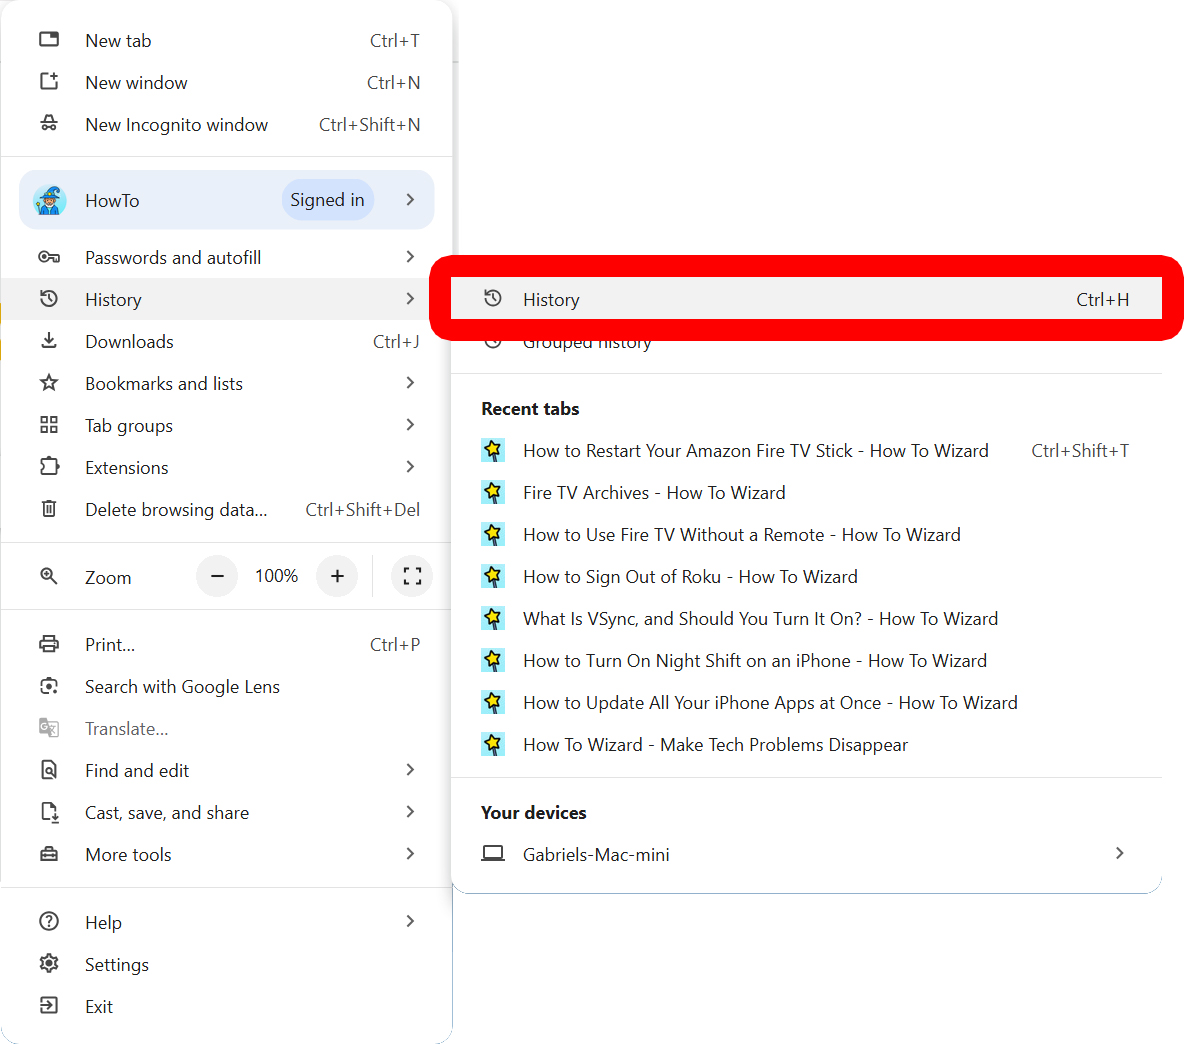This screenshot has width=1186, height=1044.
Task: Zoom out with the minus button
Action: click(x=217, y=576)
